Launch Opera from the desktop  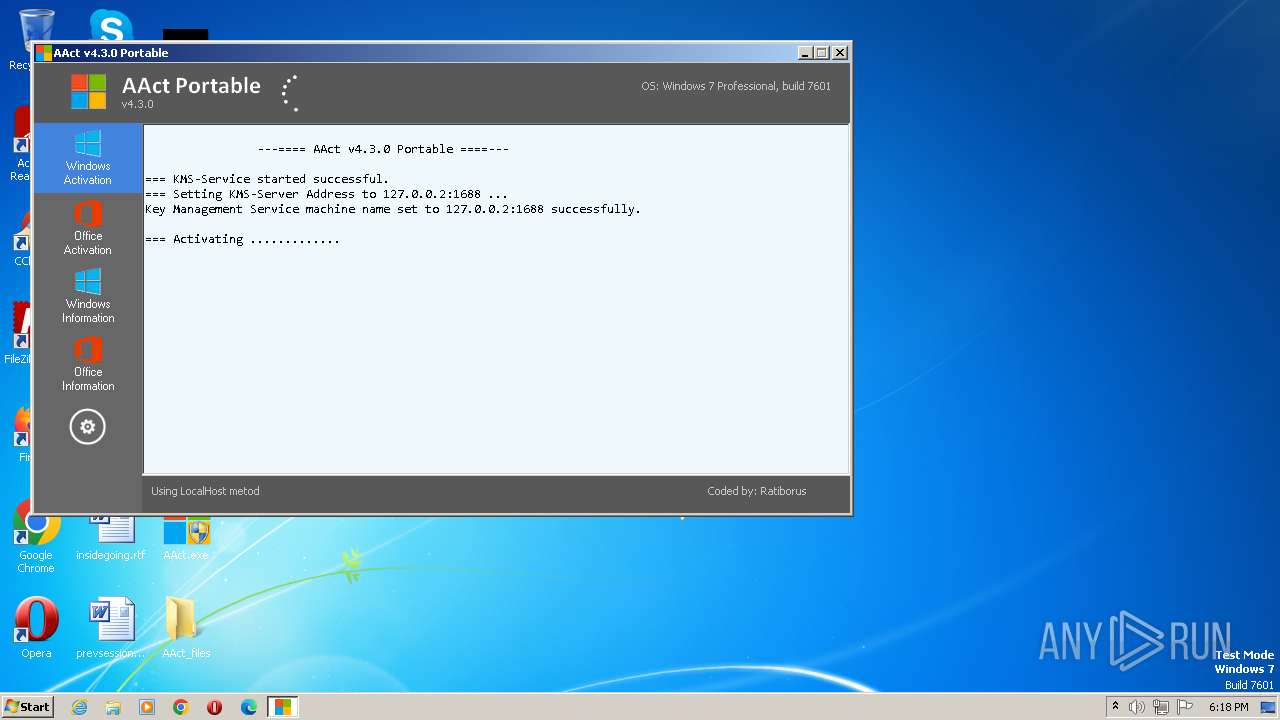[x=36, y=630]
